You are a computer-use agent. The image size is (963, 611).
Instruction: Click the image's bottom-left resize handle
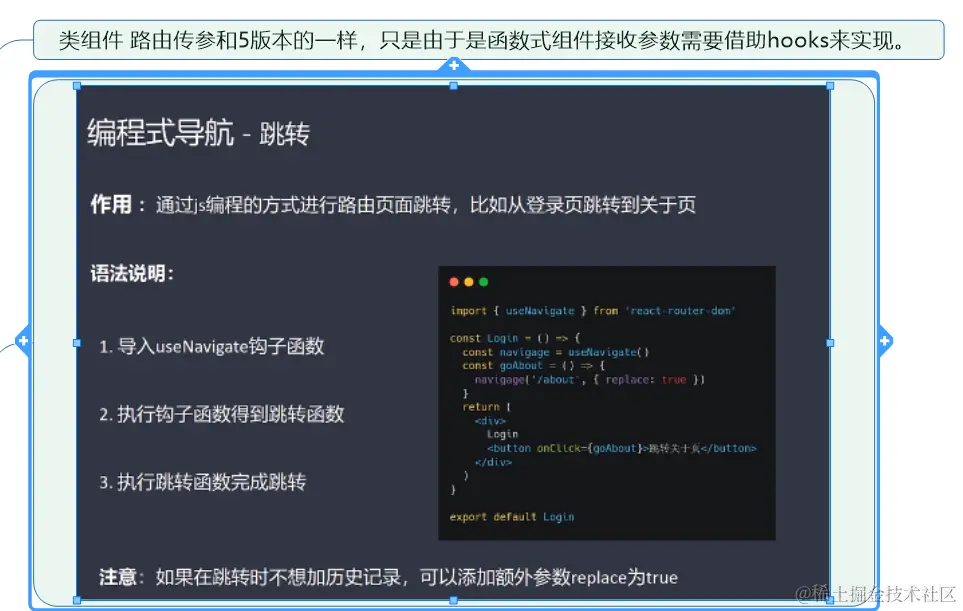pyautogui.click(x=77, y=600)
